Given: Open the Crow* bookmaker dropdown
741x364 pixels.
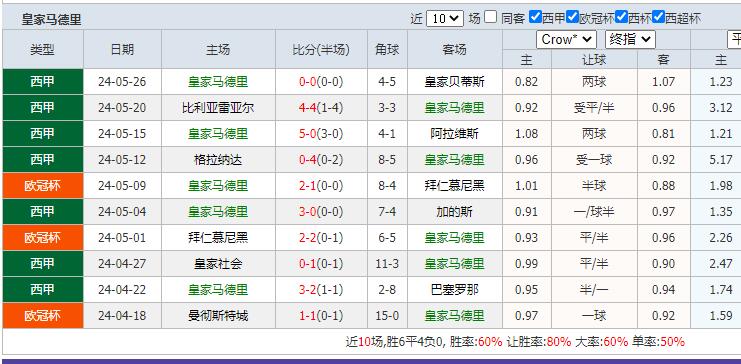Looking at the screenshot, I should click(x=566, y=40).
